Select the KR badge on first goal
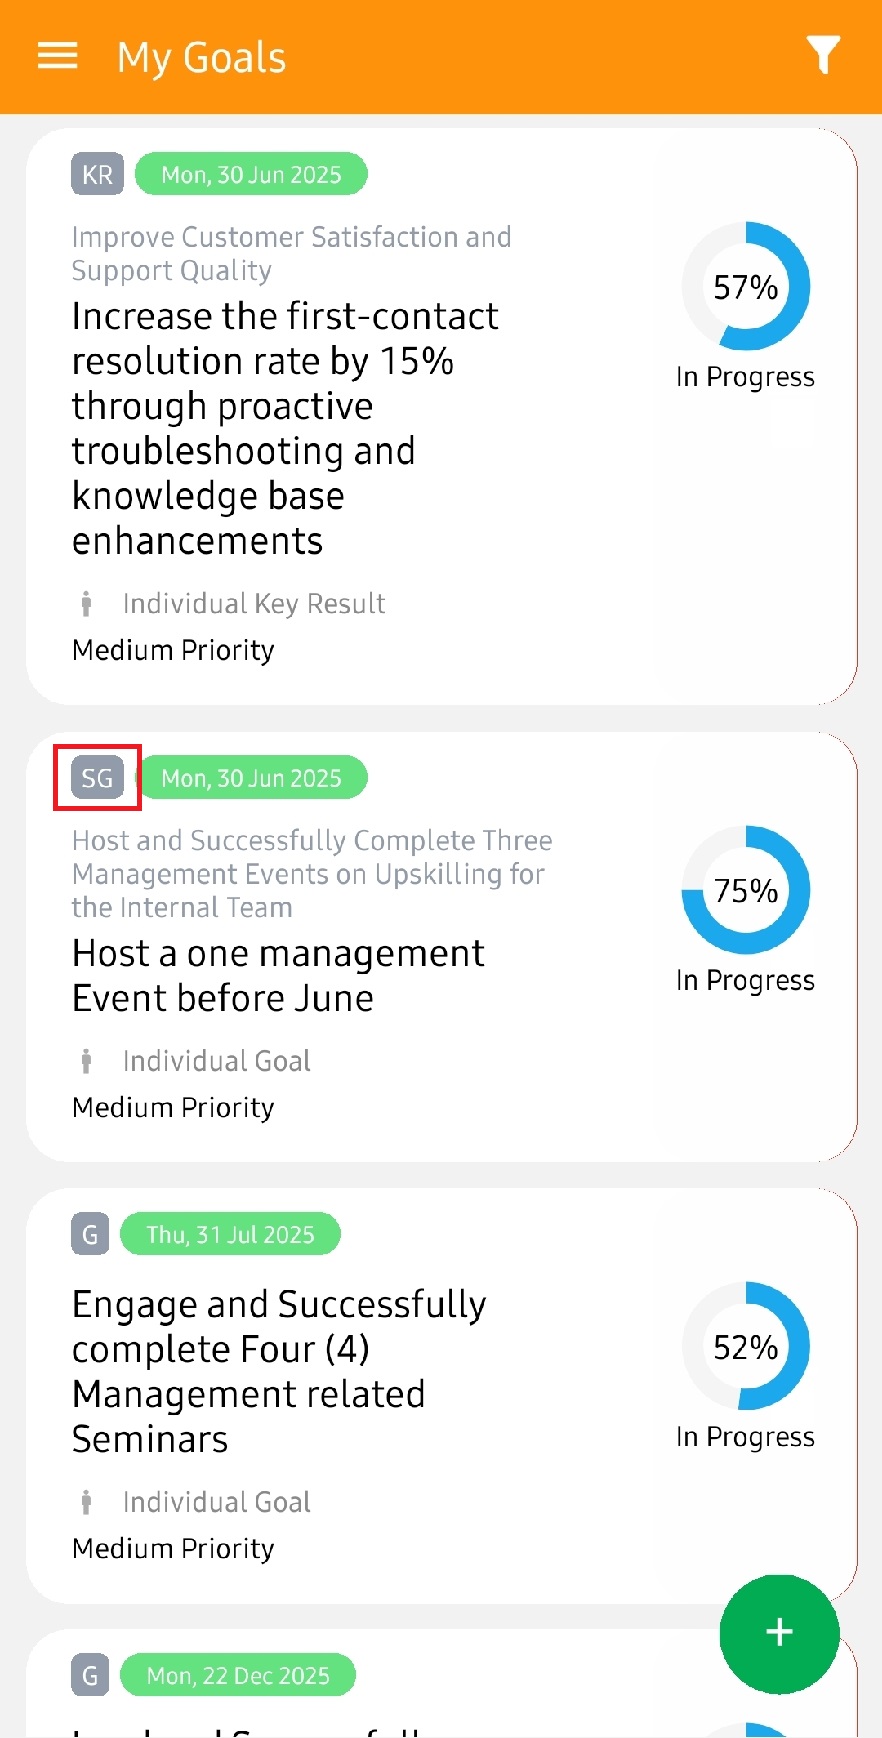This screenshot has height=1738, width=882. 97,175
